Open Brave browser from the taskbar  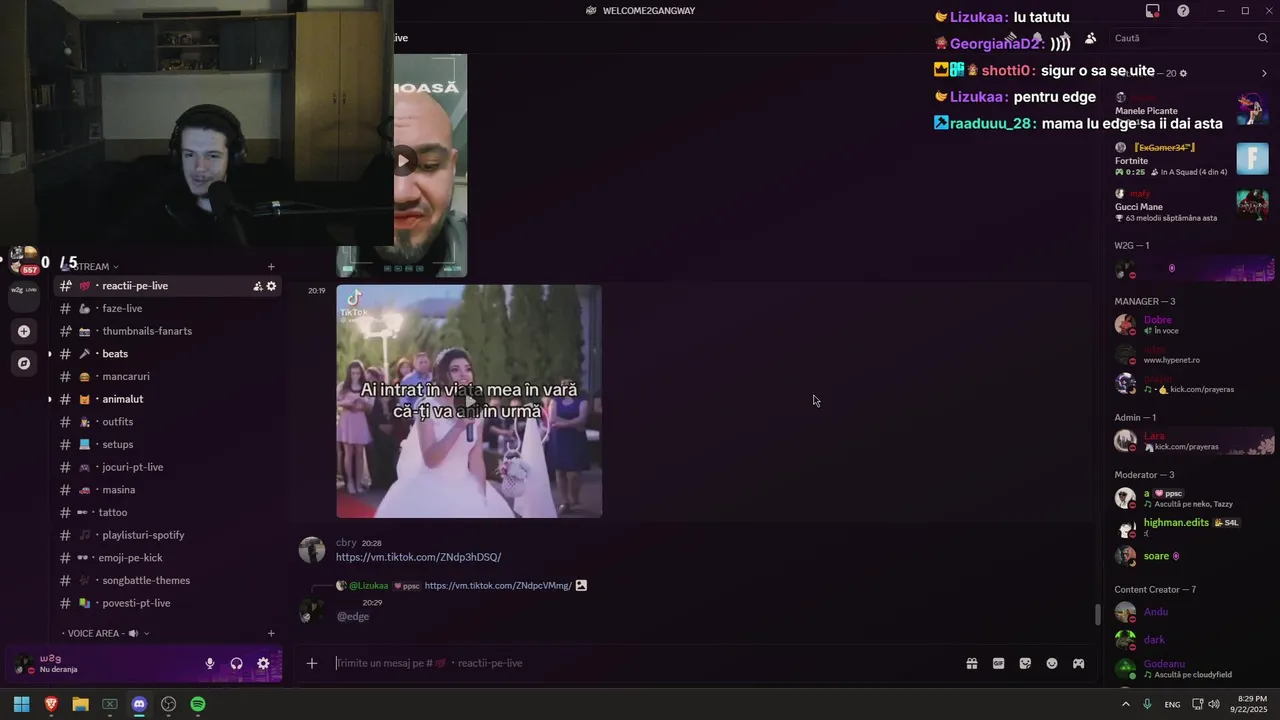click(51, 704)
